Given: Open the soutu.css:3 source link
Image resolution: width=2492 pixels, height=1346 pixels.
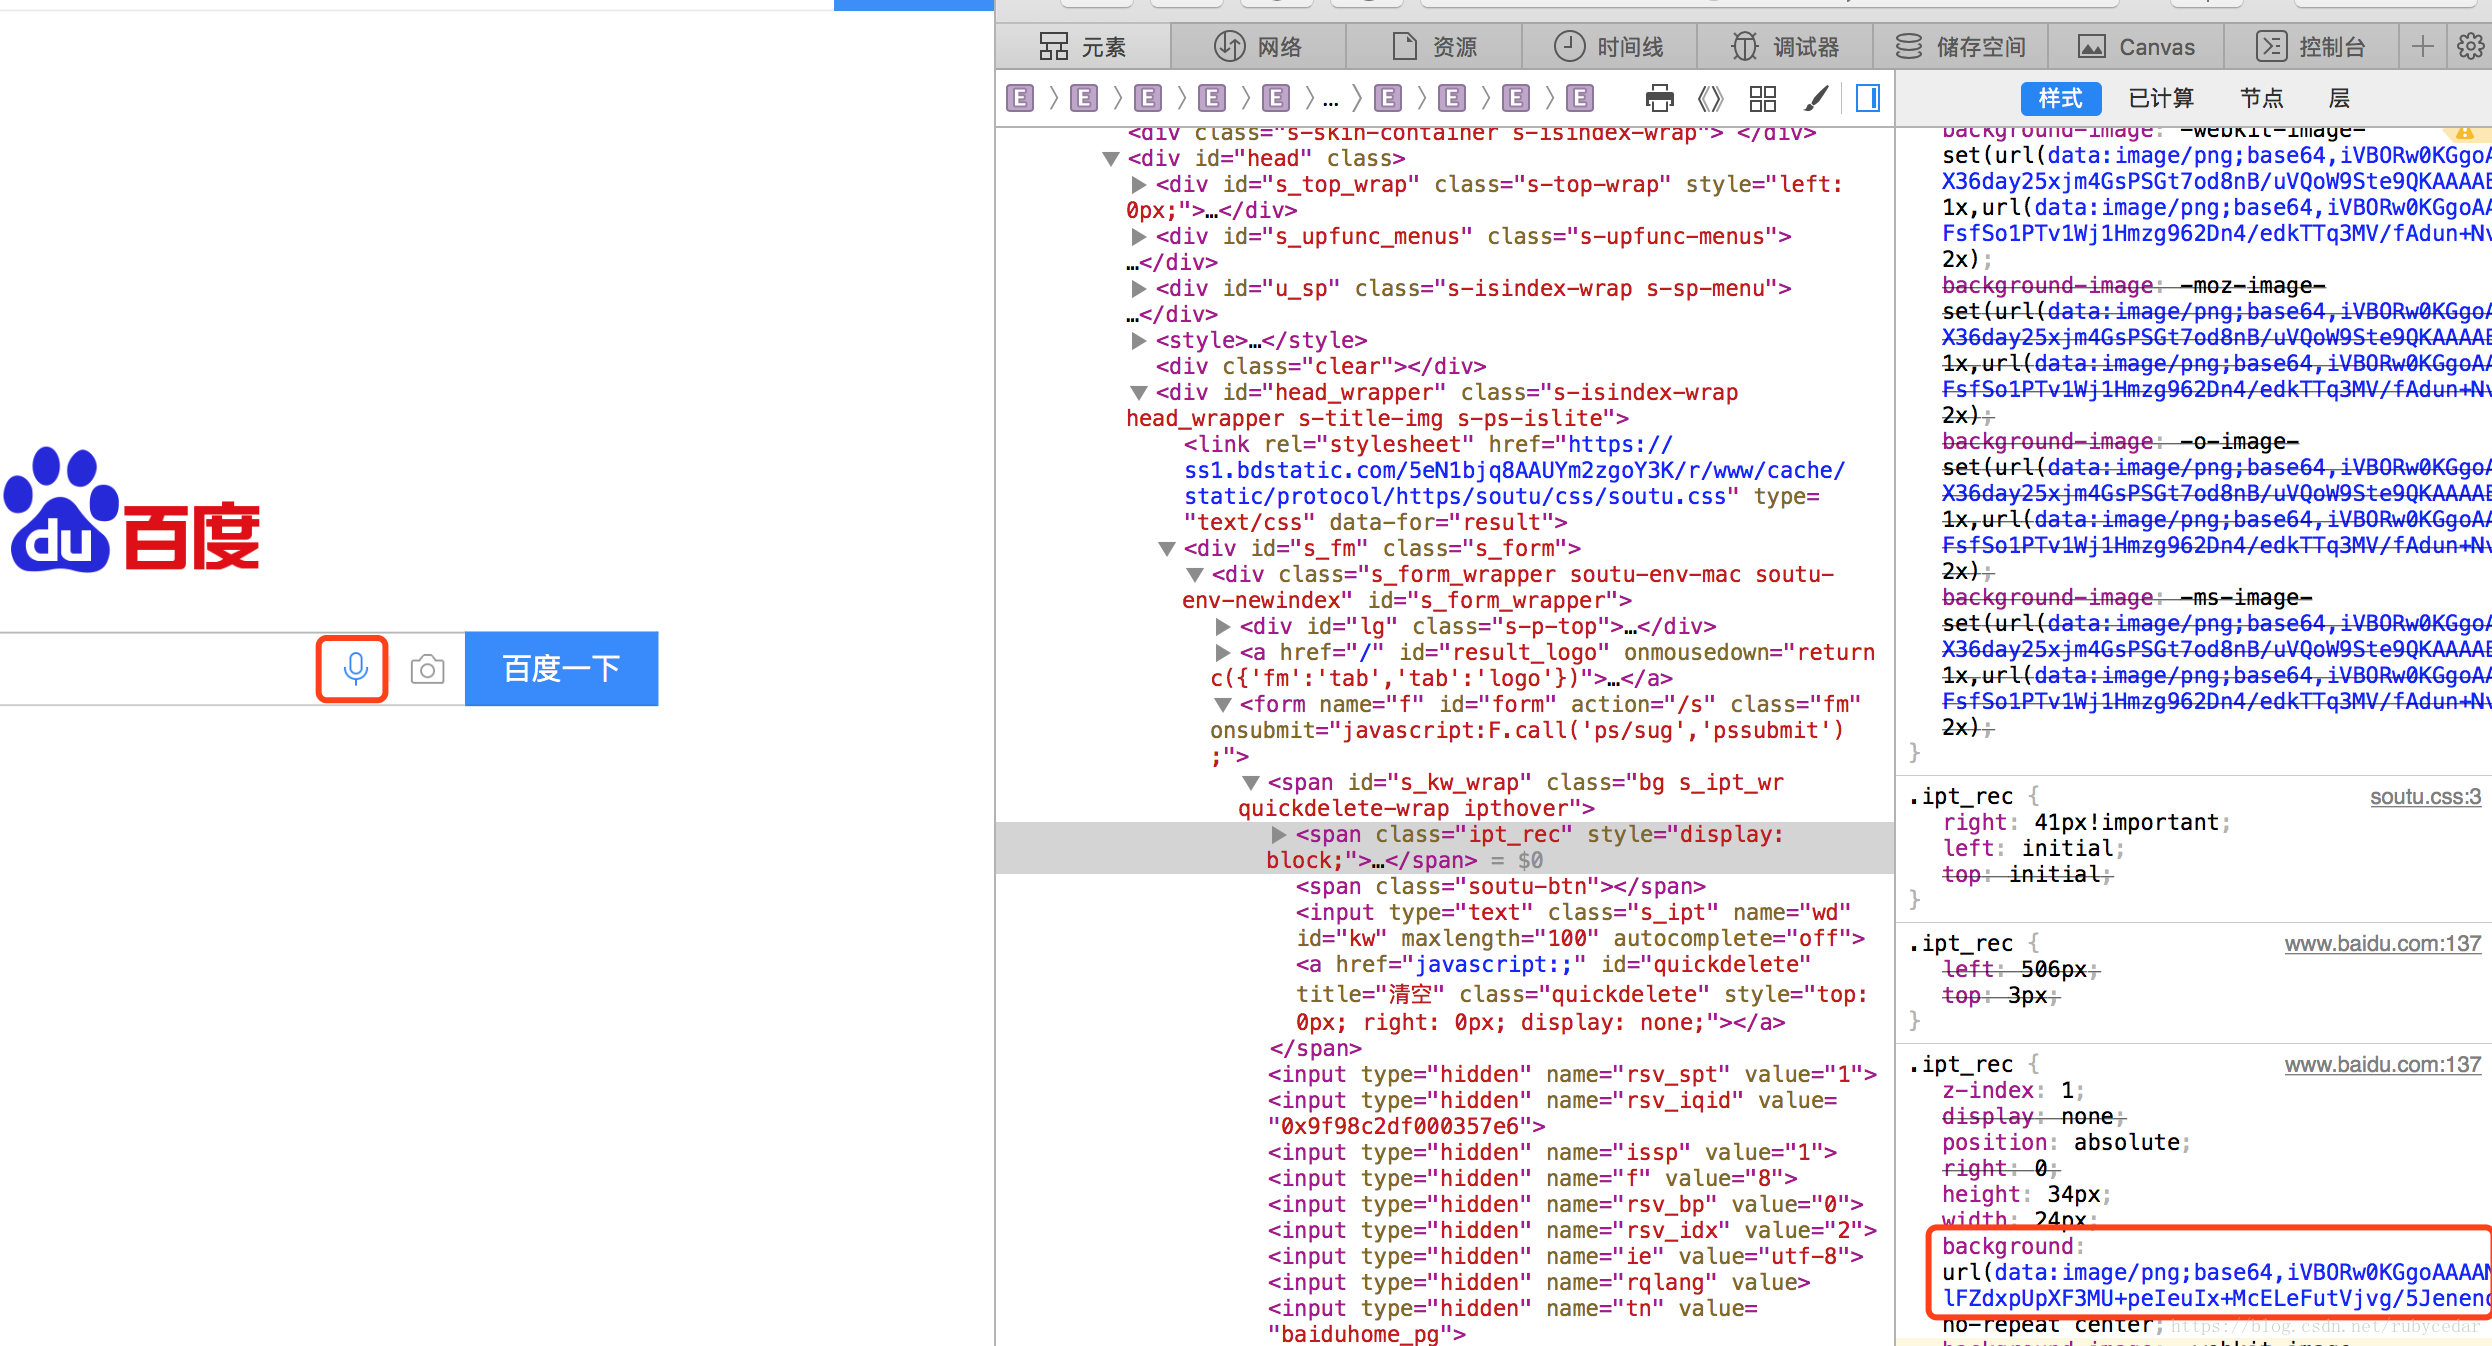Looking at the screenshot, I should pyautogui.click(x=2424, y=797).
